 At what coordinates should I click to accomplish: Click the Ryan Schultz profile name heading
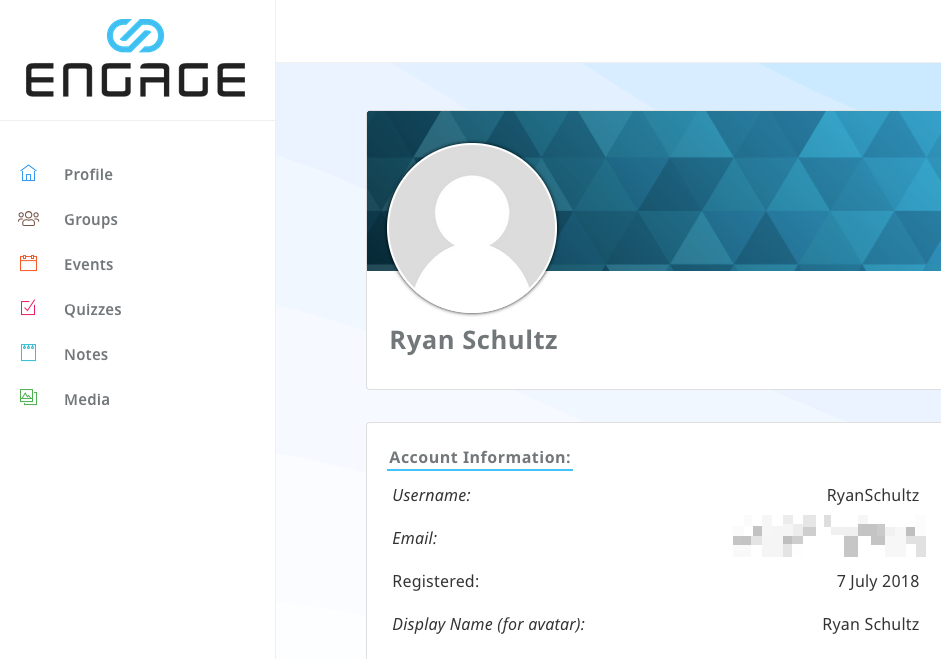pyautogui.click(x=473, y=341)
